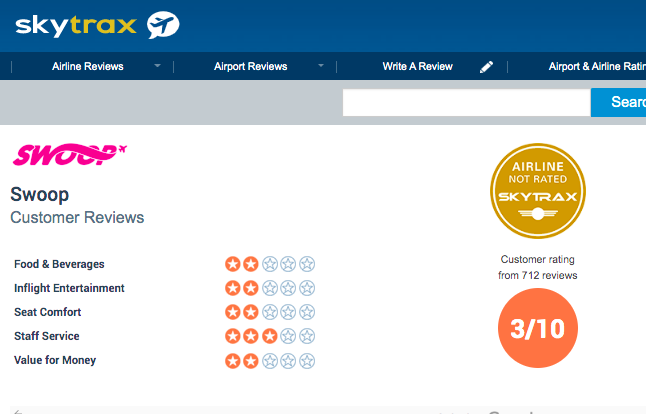646x414 pixels.
Task: Click the Inflight Entertainment label
Action: click(x=69, y=288)
